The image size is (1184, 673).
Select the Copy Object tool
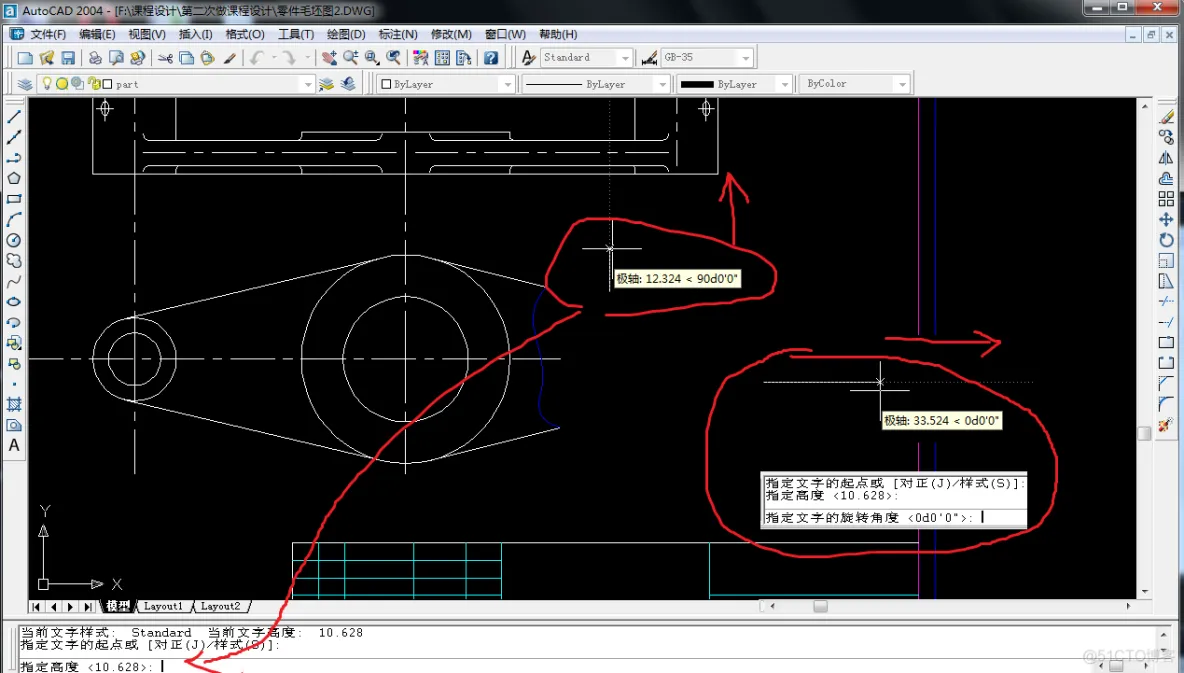[x=1167, y=137]
